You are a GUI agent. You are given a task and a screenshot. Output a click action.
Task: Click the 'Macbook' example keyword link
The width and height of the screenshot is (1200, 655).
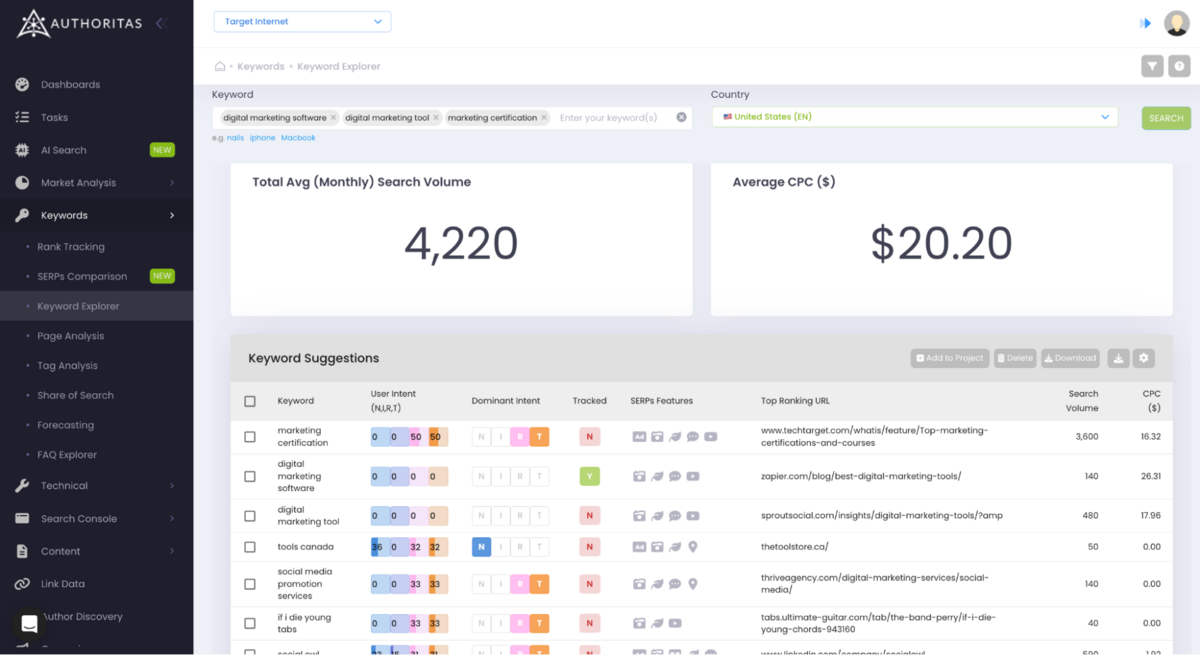pyautogui.click(x=298, y=138)
